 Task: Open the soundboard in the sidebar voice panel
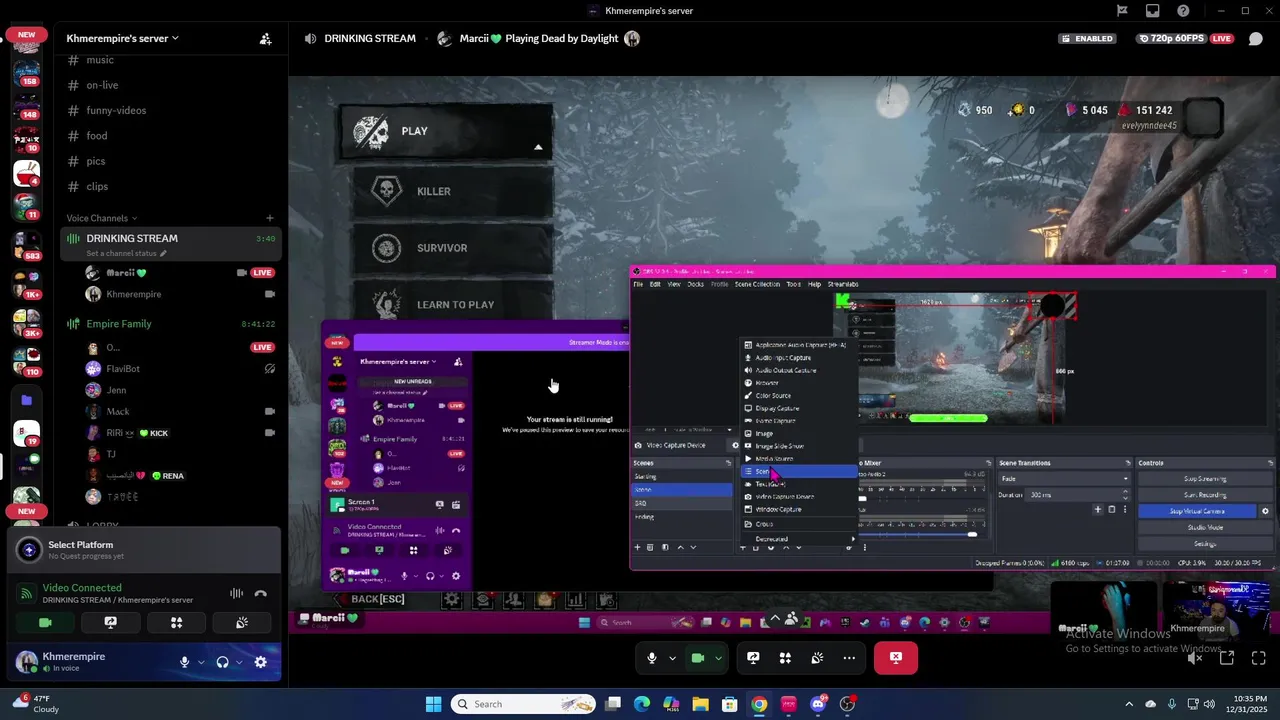point(242,622)
